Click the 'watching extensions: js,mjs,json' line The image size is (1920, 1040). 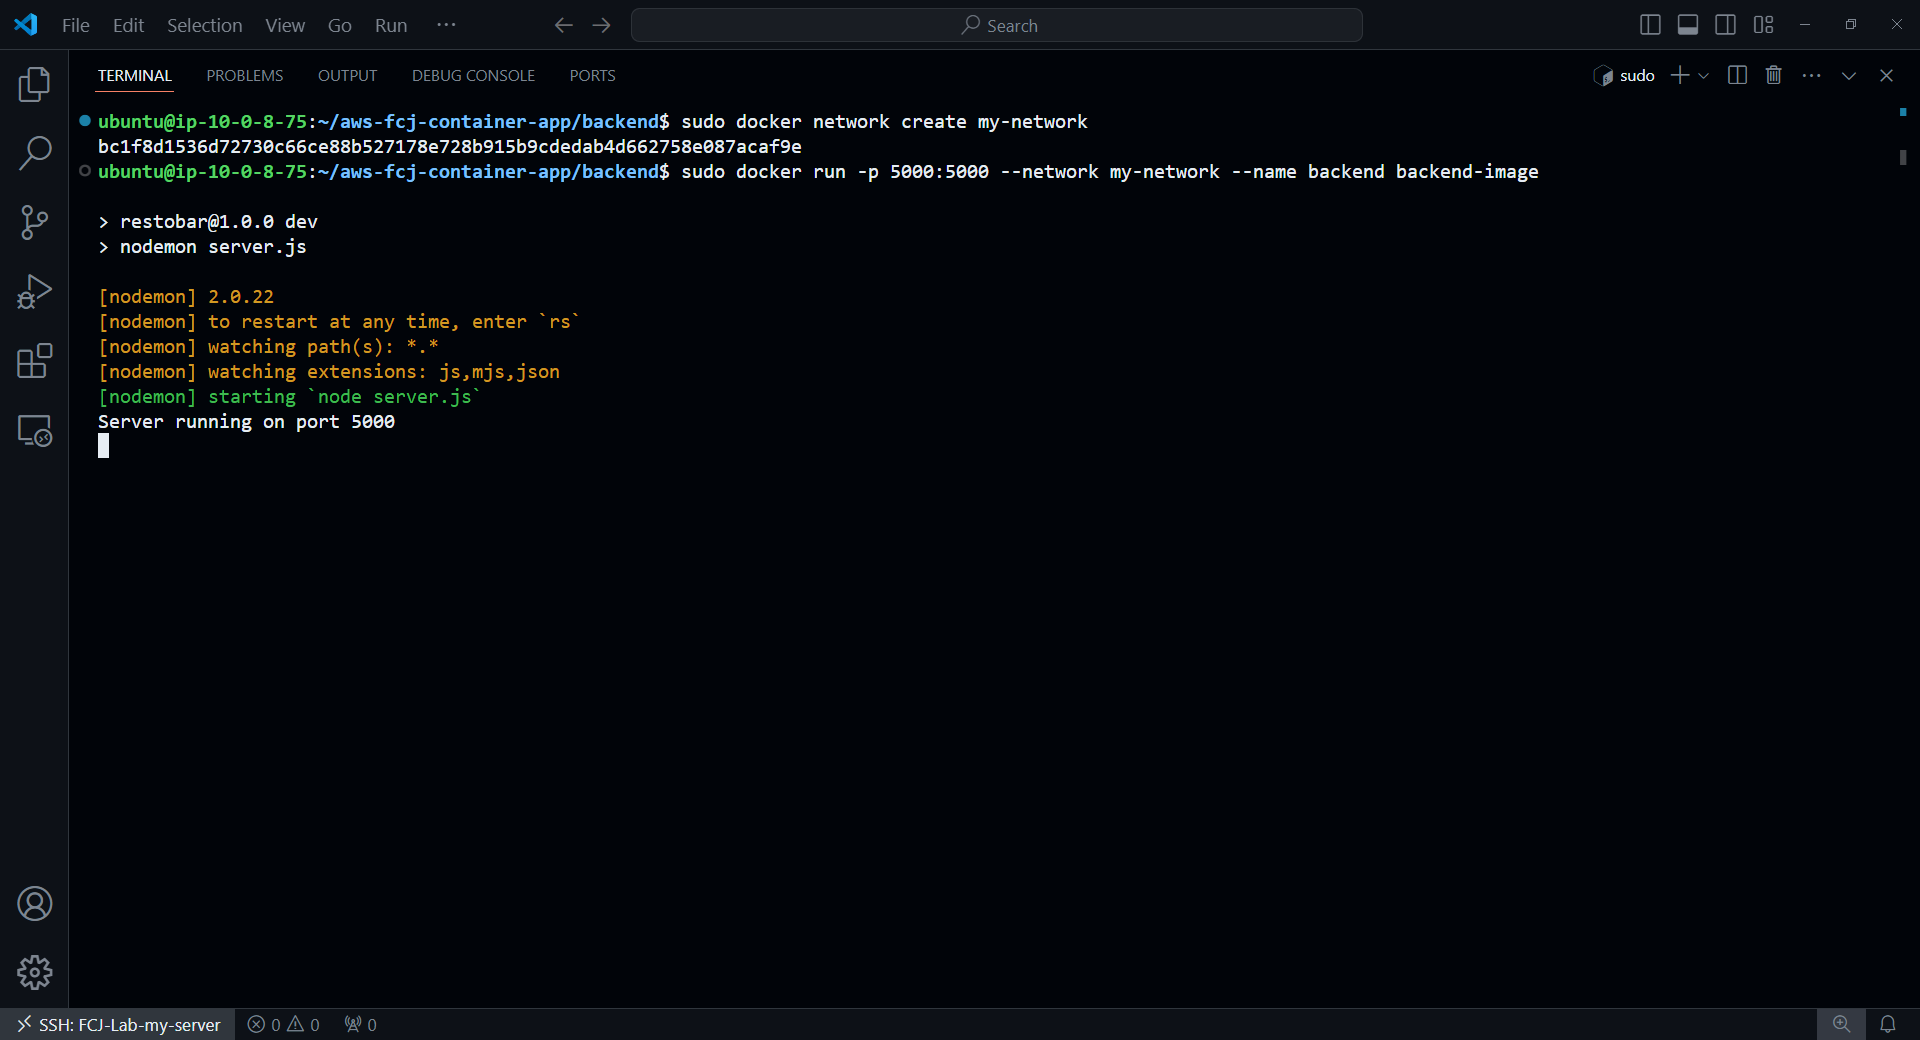[329, 371]
